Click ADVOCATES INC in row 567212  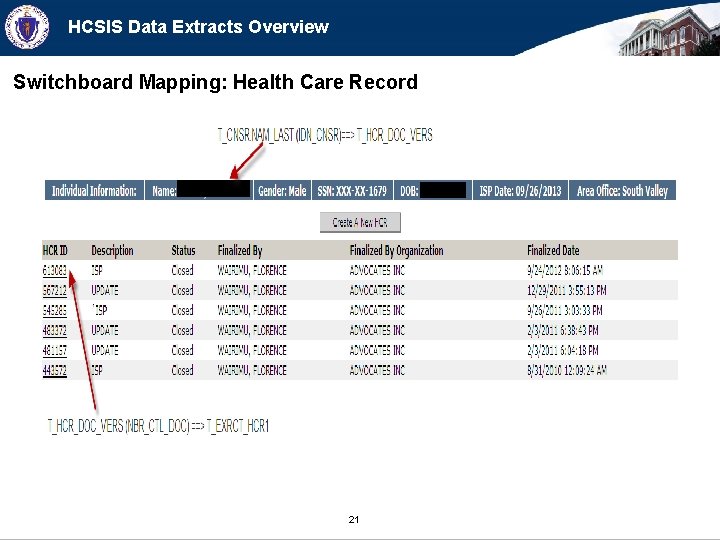pyautogui.click(x=377, y=291)
